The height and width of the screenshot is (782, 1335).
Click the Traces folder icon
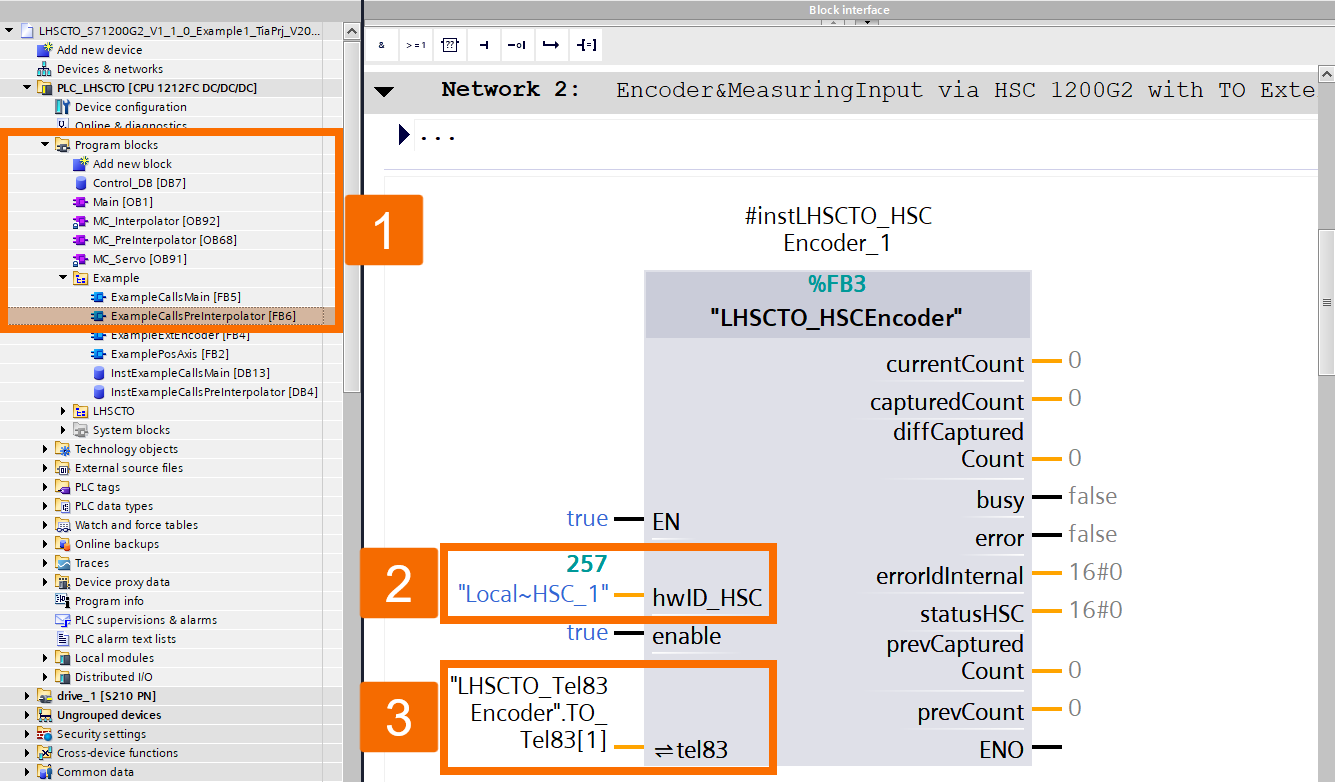click(63, 563)
